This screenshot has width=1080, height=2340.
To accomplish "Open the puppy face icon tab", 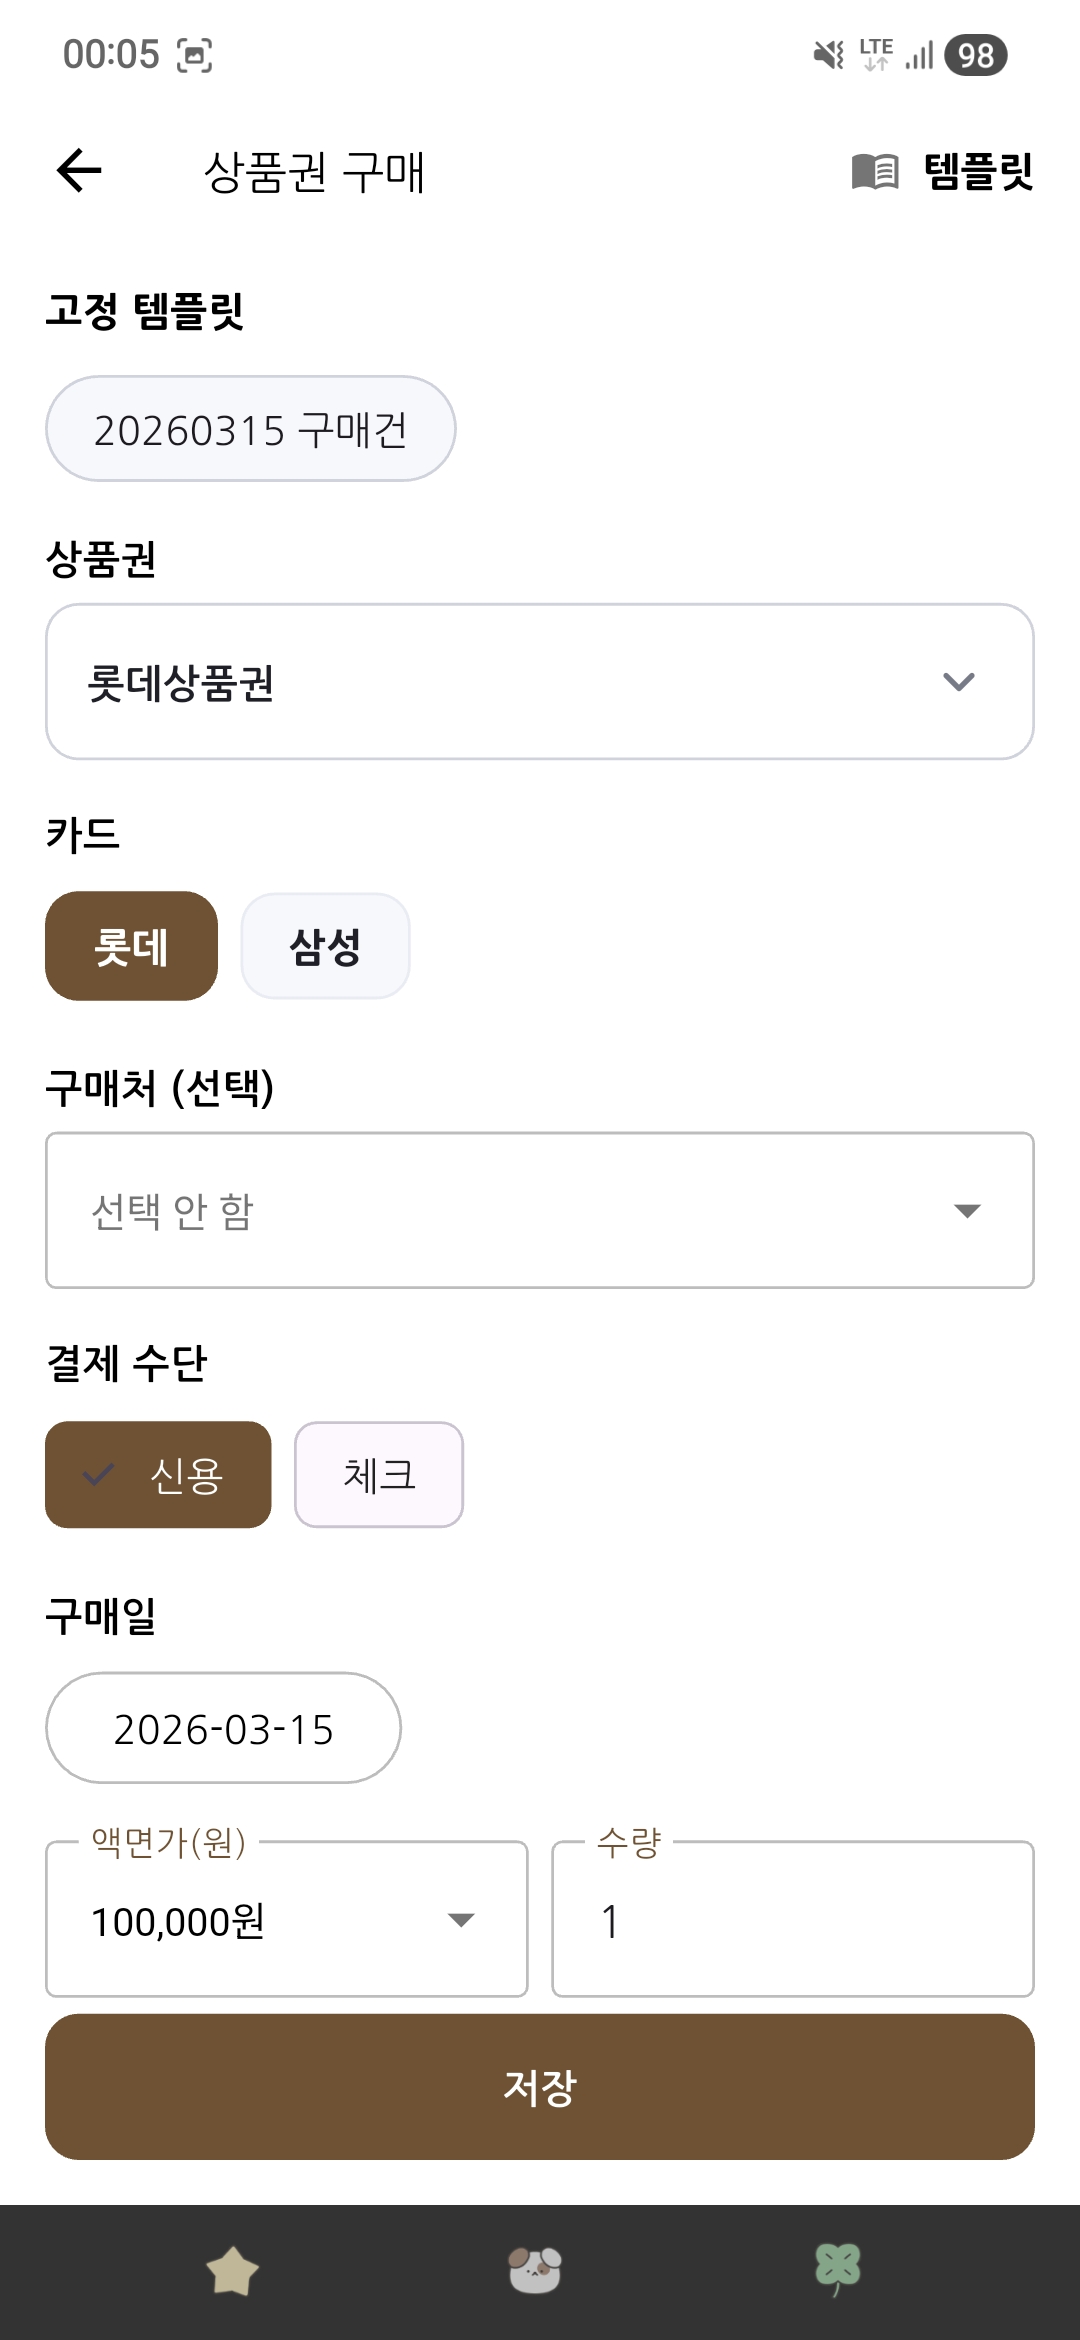I will pos(535,2270).
